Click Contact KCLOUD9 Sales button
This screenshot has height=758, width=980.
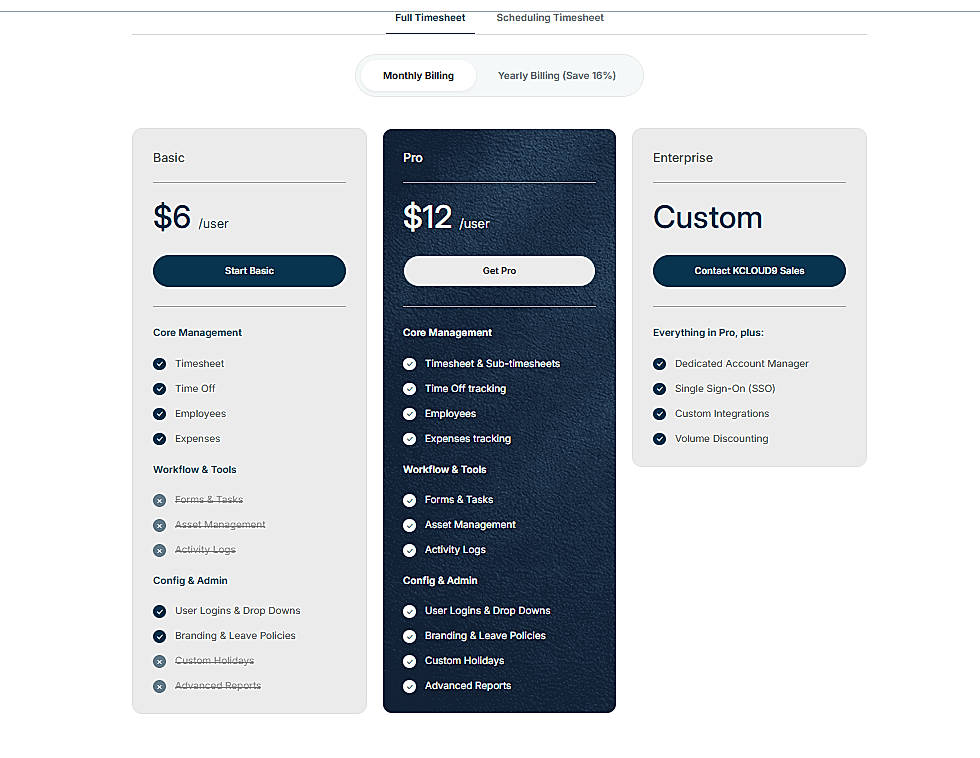749,271
